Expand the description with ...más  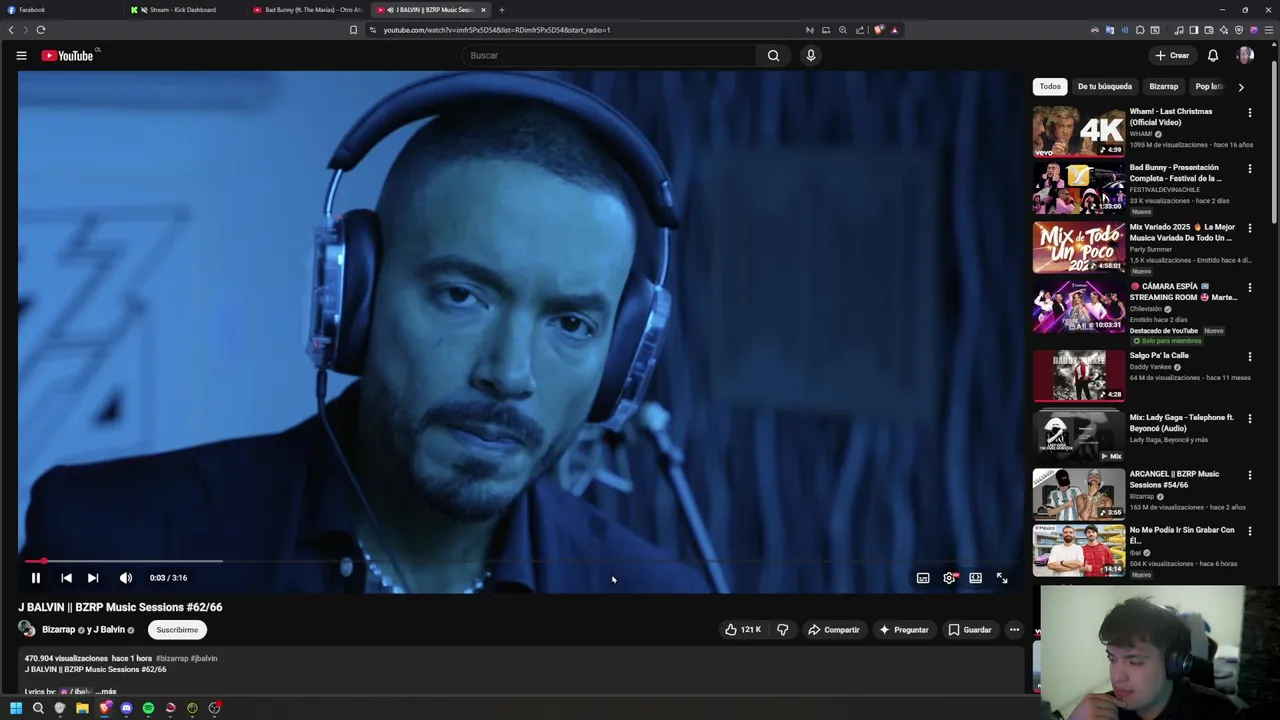105,691
